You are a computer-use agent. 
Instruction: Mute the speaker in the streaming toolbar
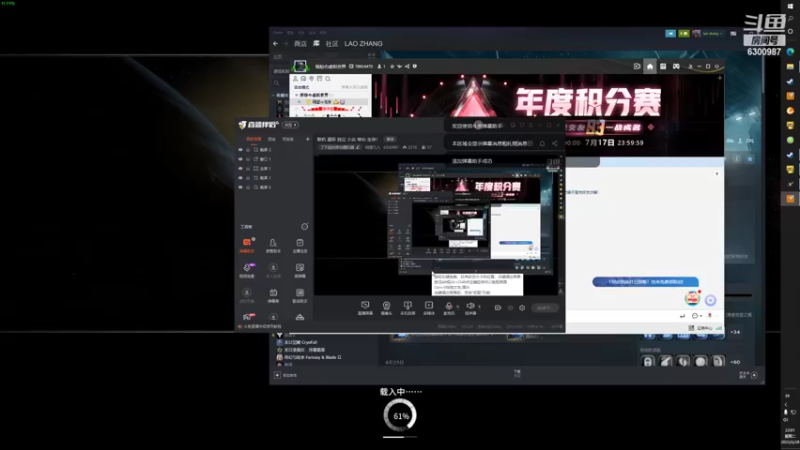click(470, 308)
